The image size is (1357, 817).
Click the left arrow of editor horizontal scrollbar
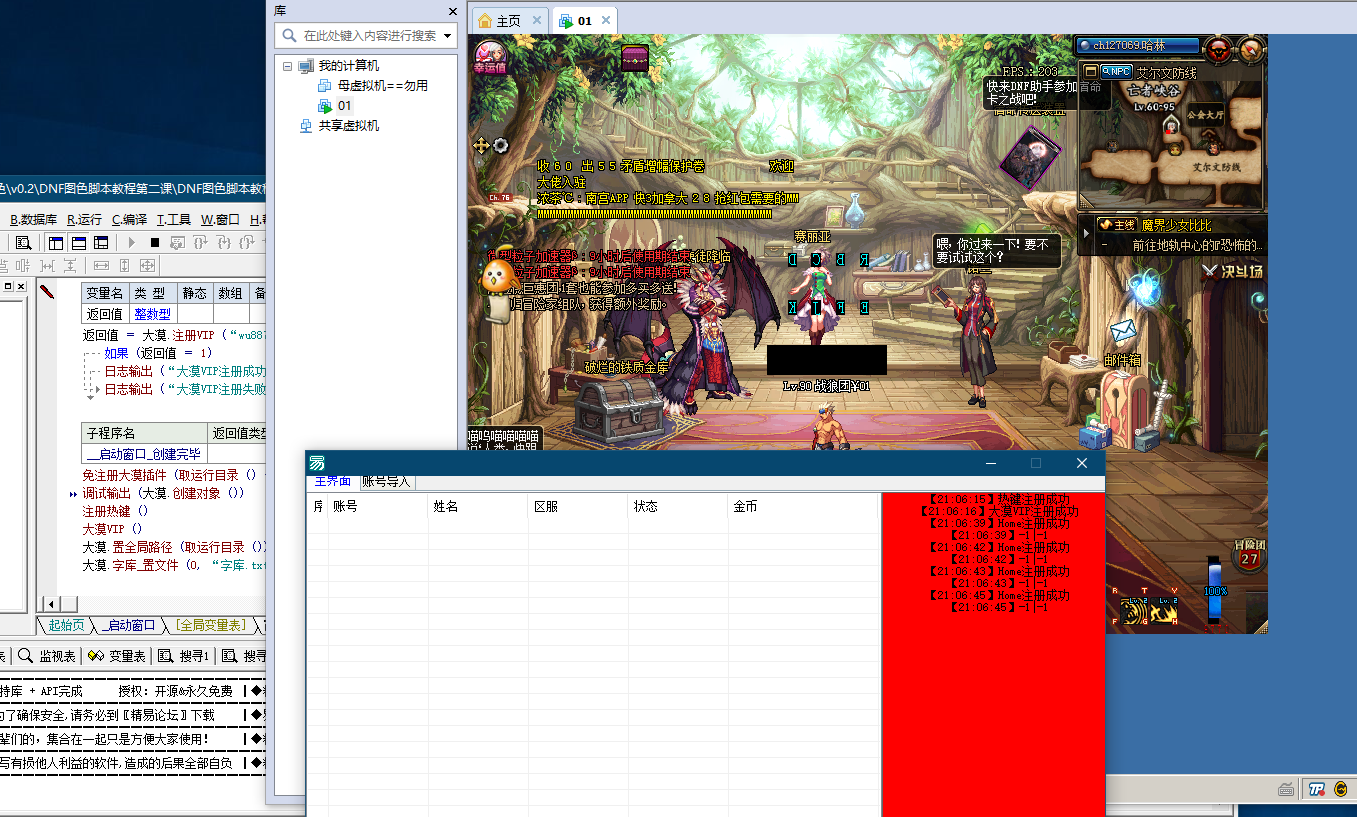50,604
